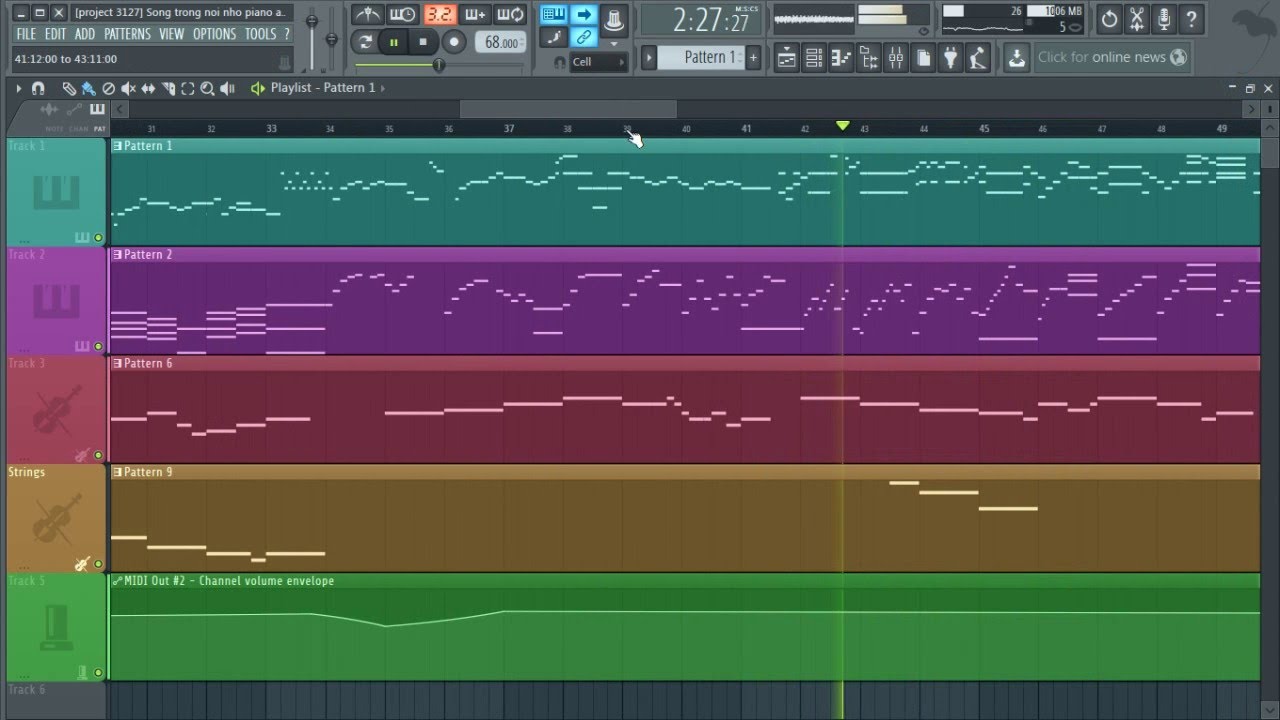Mute Track 1 using its green light
The image size is (1280, 720).
pyautogui.click(x=98, y=238)
